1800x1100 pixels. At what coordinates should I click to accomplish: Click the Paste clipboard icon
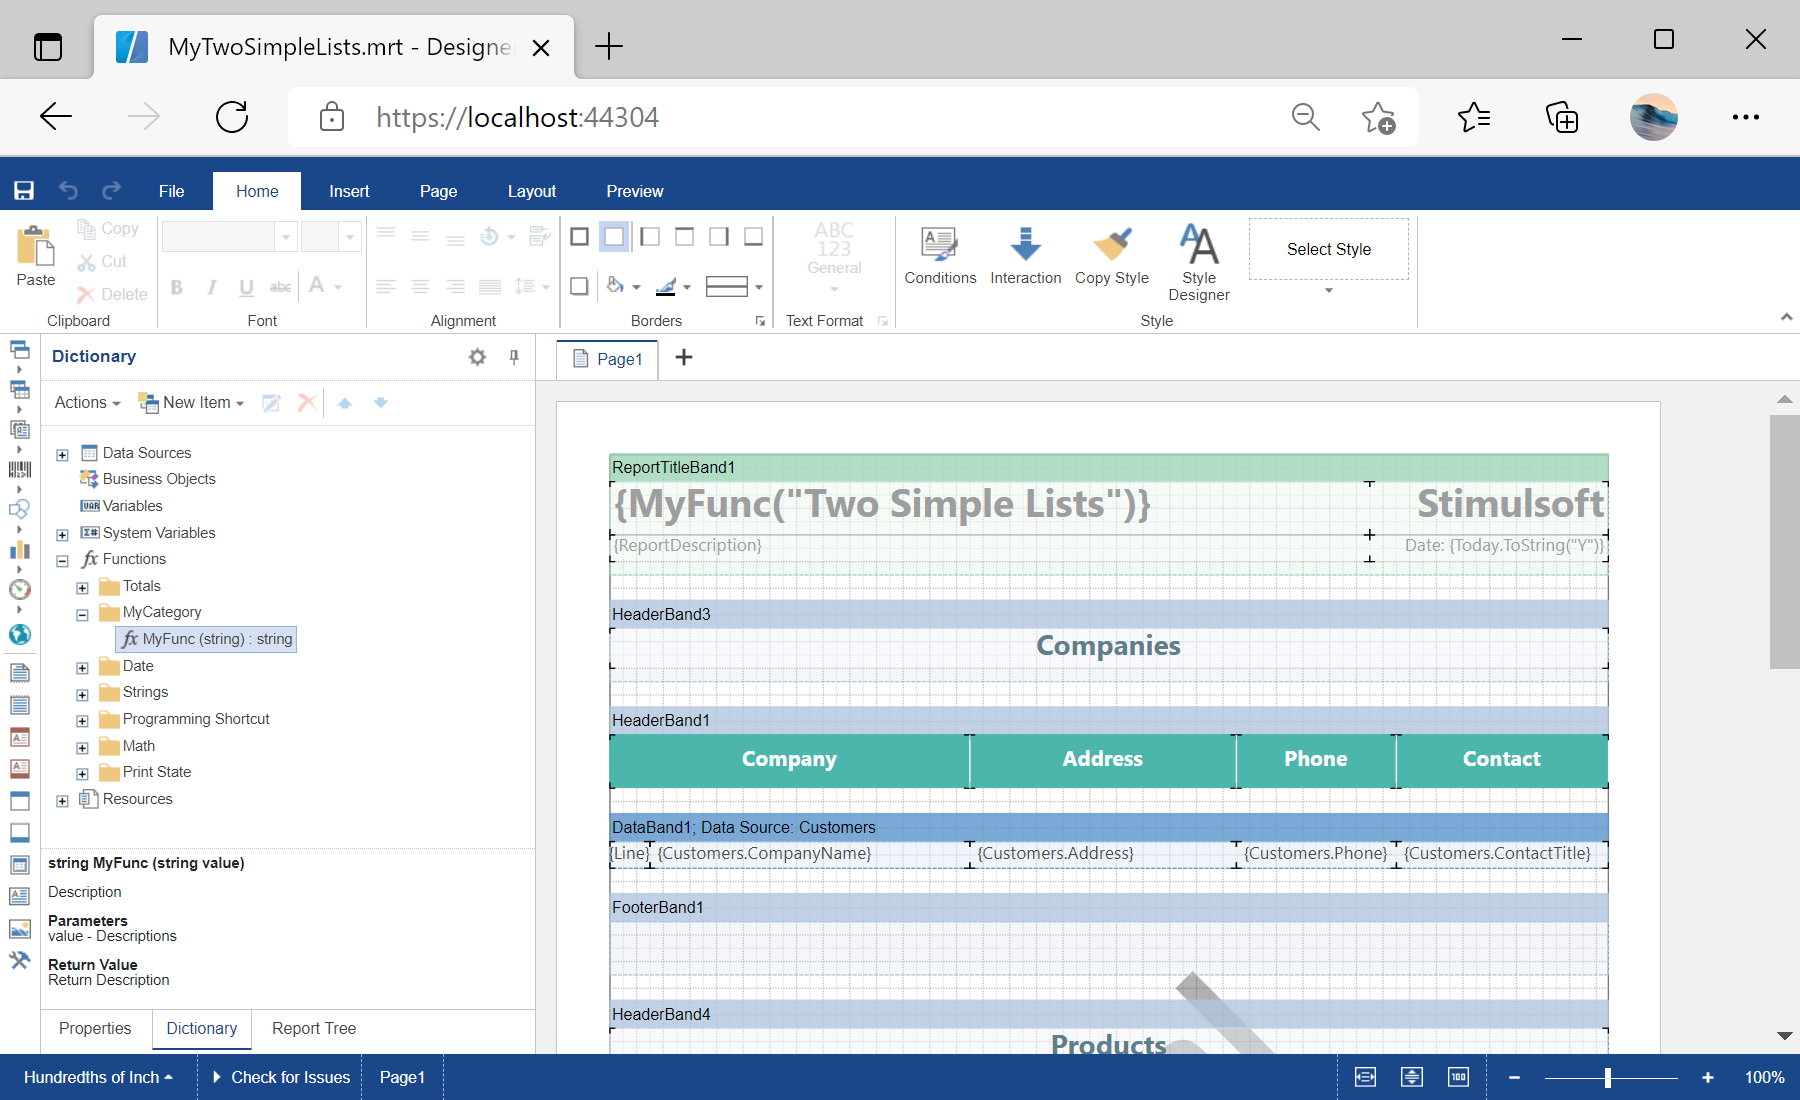35,246
